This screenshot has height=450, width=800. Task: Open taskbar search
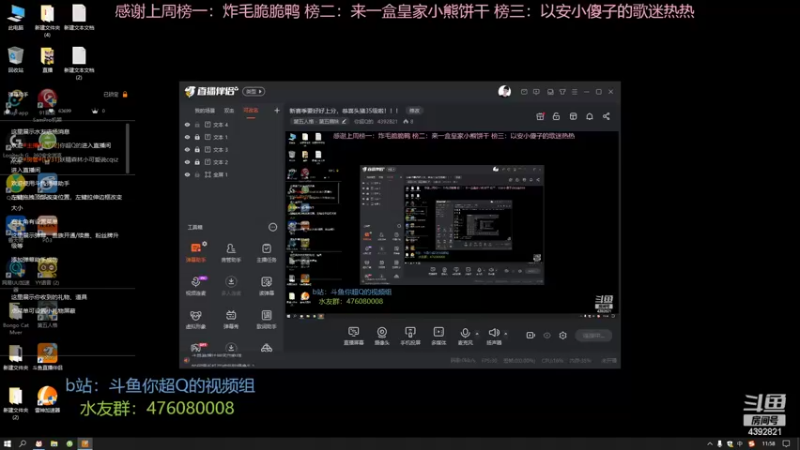pos(22,444)
